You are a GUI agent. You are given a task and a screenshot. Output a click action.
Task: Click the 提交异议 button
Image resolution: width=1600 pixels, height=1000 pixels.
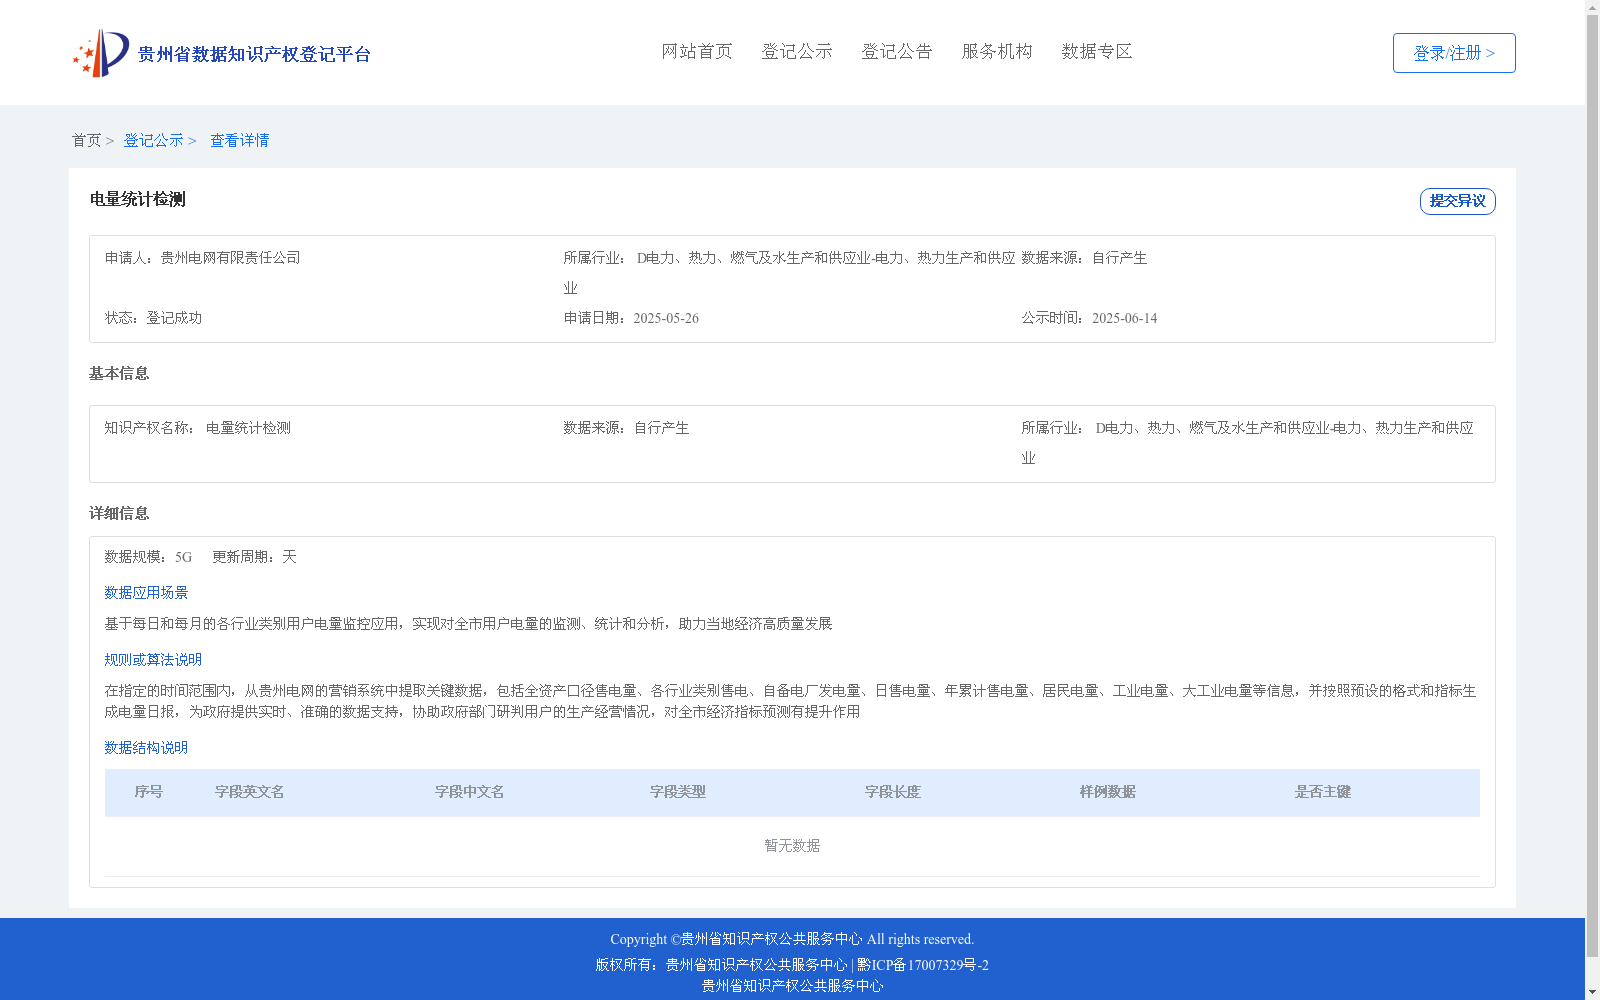[1458, 201]
